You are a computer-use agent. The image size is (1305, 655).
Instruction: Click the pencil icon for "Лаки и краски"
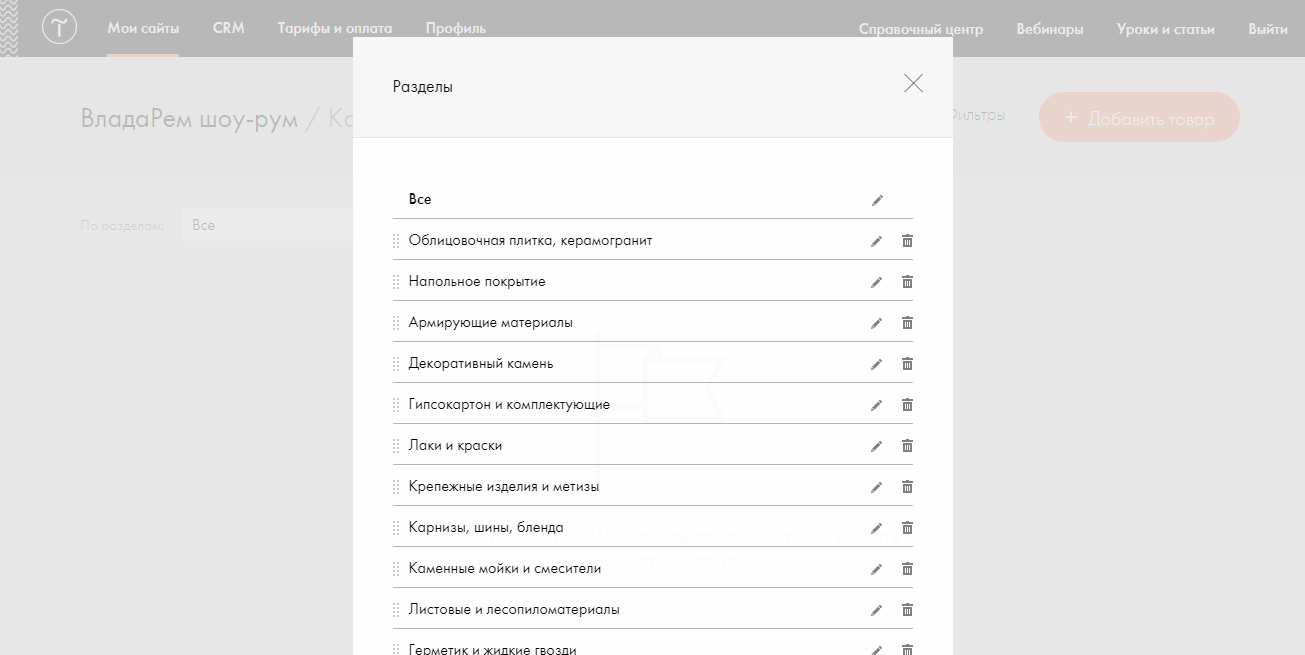(877, 446)
